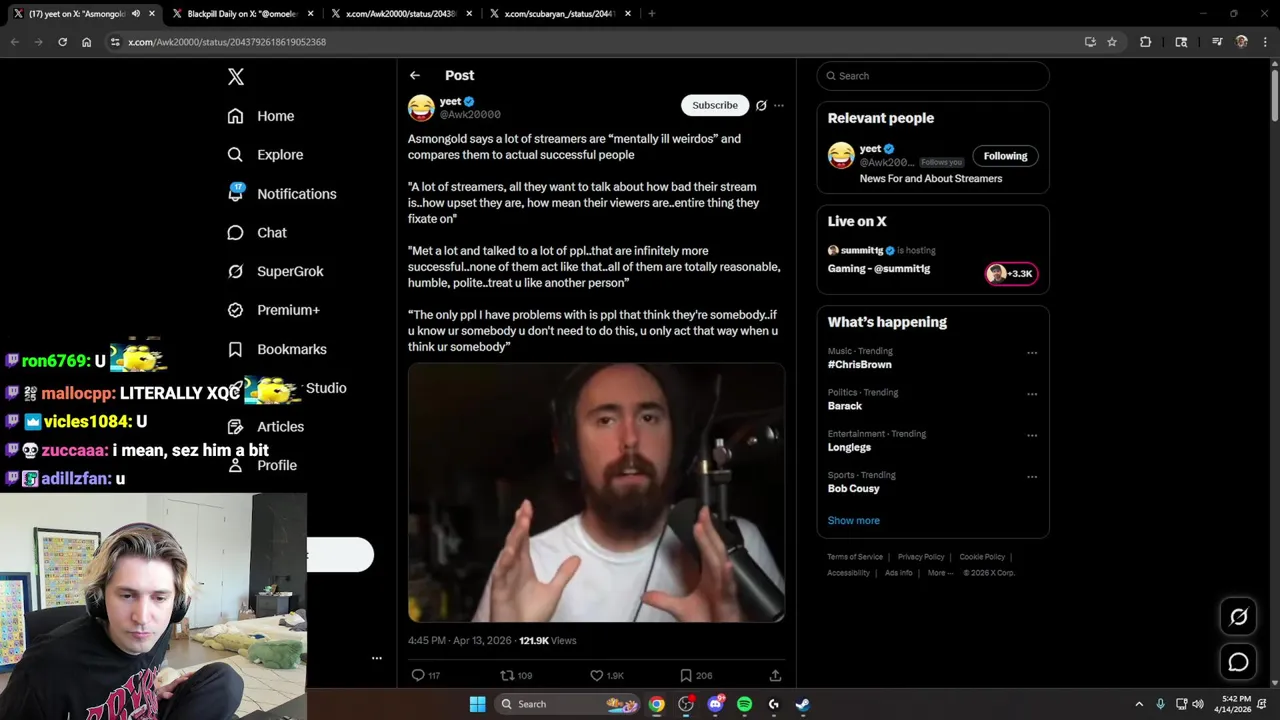Open more options for Barack trend
1280x720 pixels.
pos(1032,394)
